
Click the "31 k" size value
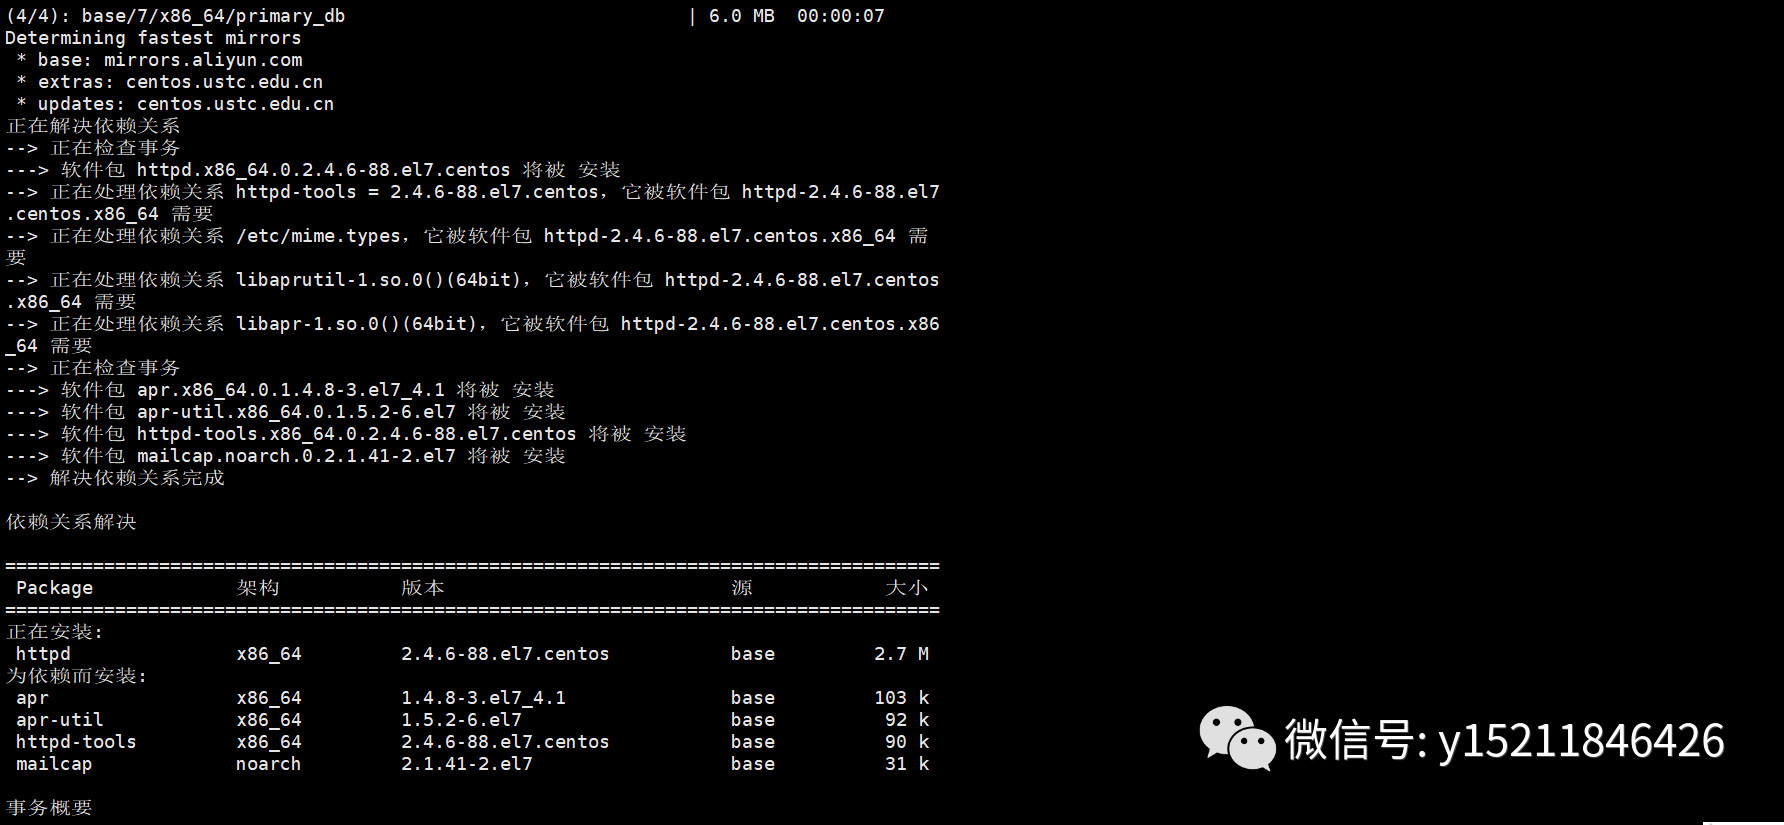pos(907,764)
